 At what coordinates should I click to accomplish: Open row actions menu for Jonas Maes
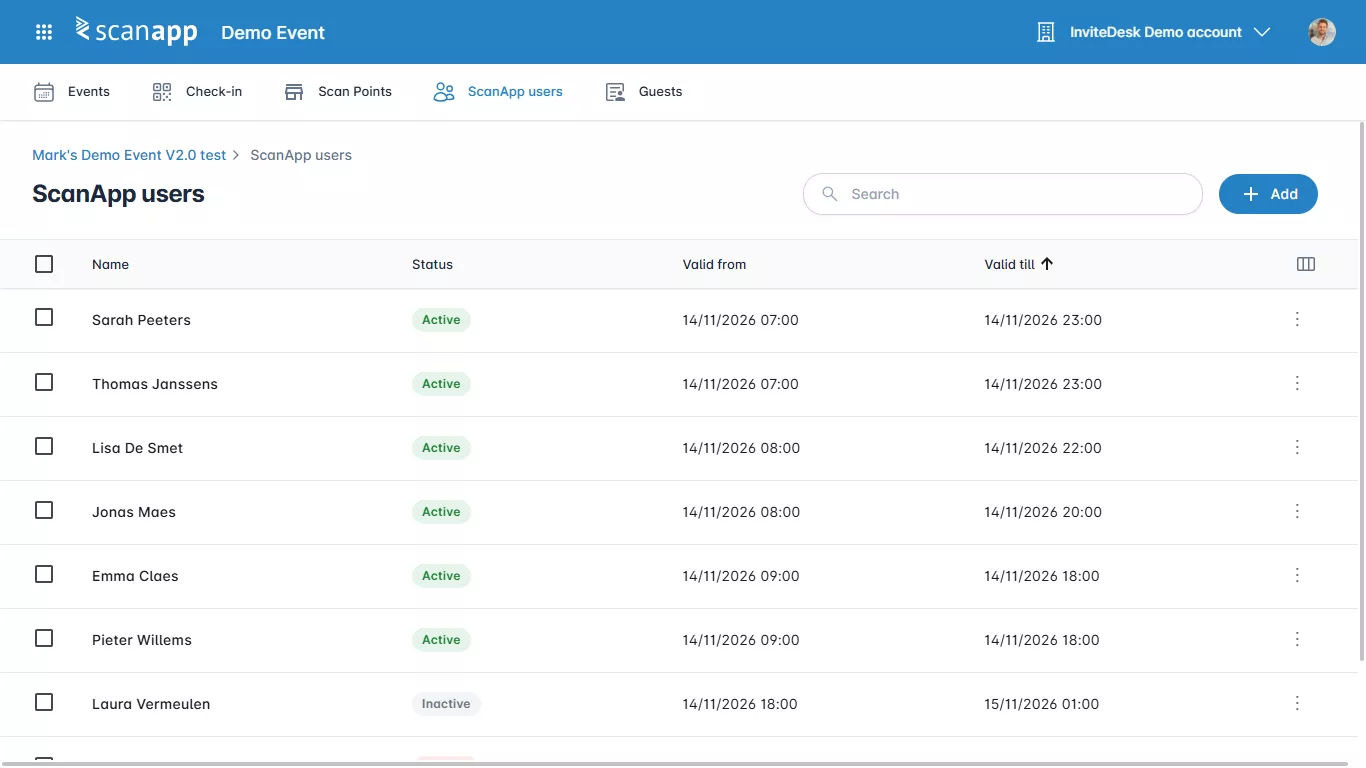[x=1297, y=511]
